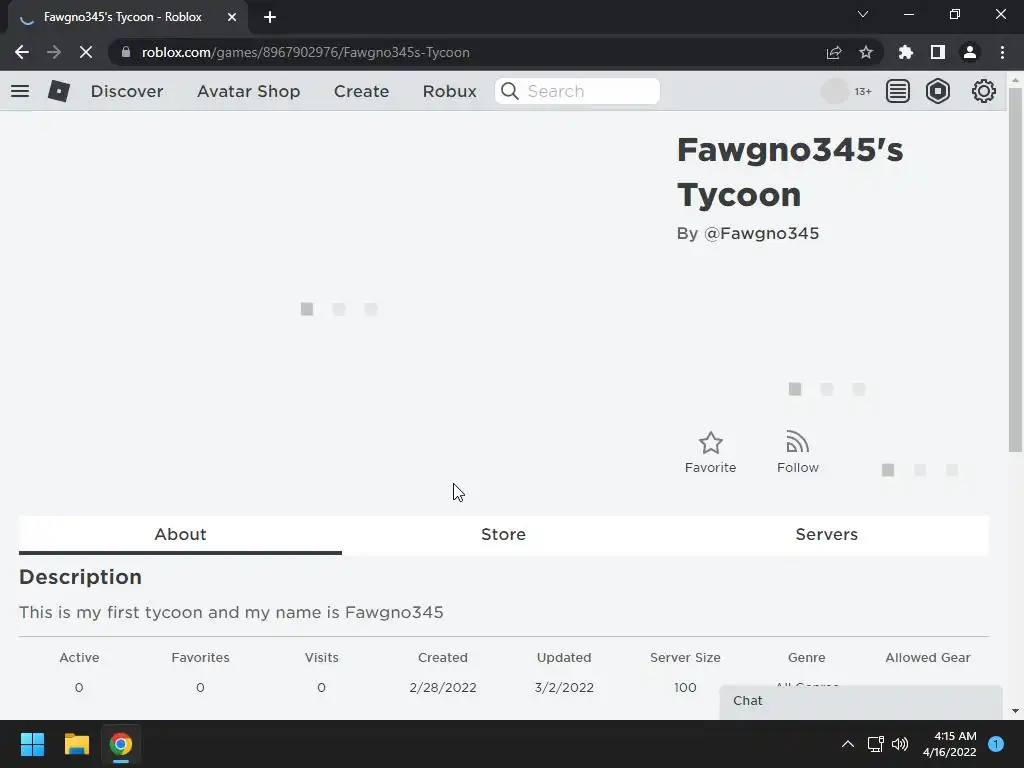Screen dimensions: 1024x768
Task: Click the 13+ age label
Action: click(863, 91)
